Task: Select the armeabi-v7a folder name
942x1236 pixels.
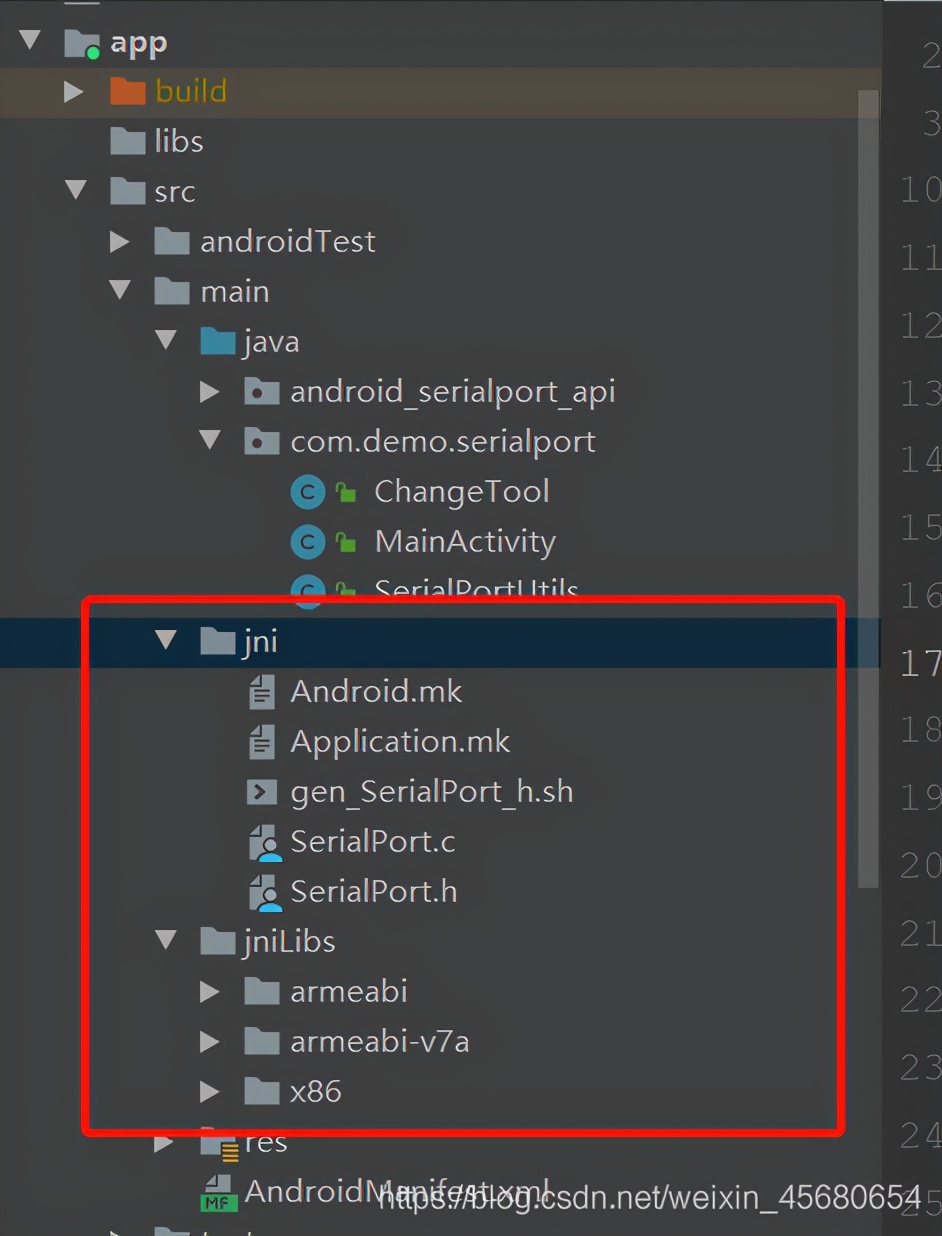Action: click(380, 1041)
